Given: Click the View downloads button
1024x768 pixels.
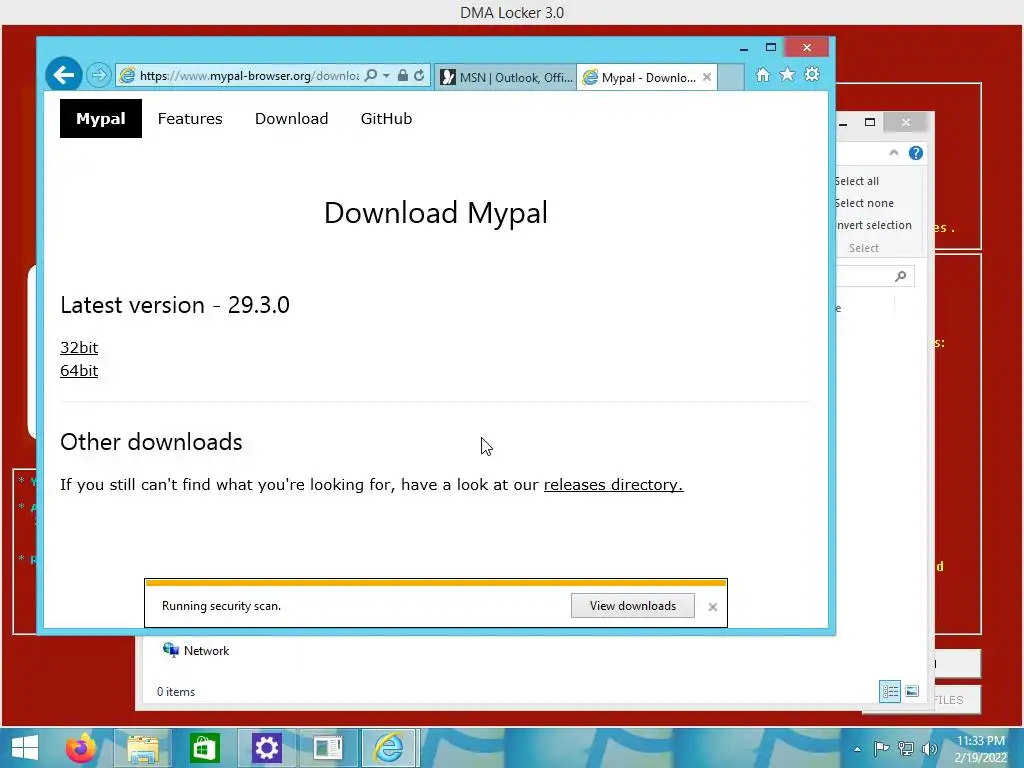Looking at the screenshot, I should click(632, 605).
